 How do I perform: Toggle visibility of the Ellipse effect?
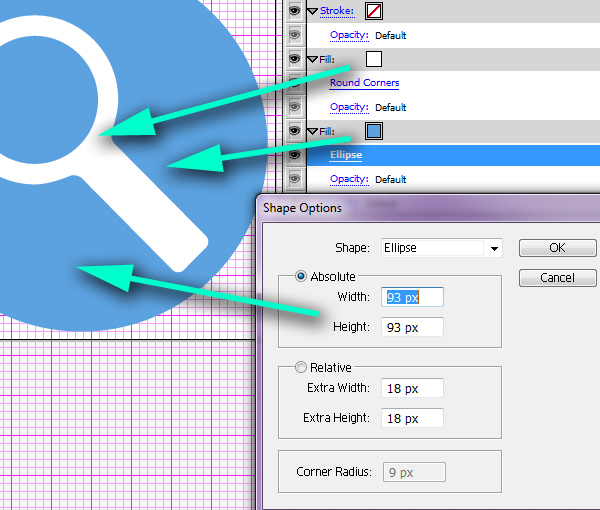[x=294, y=155]
